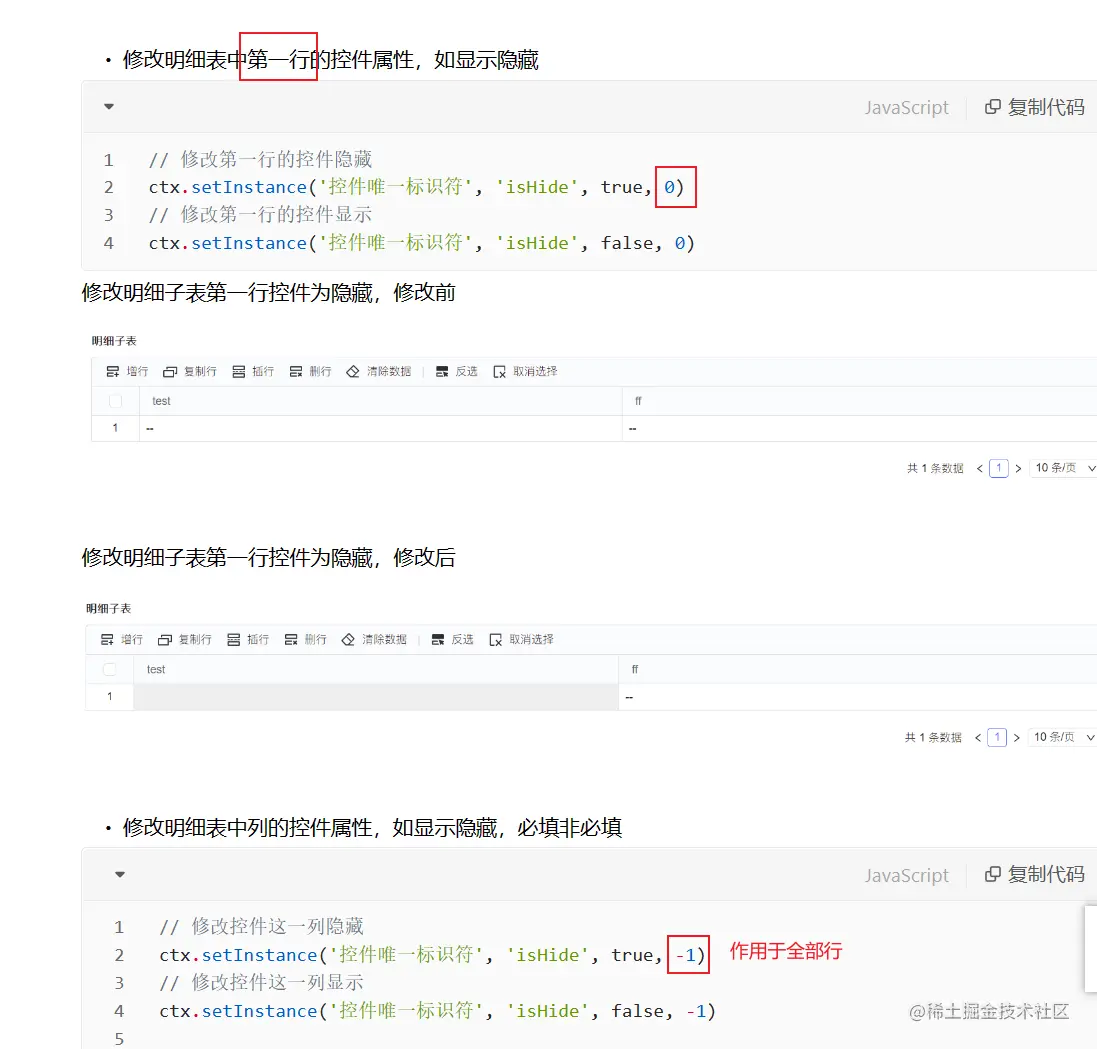The image size is (1097, 1049).
Task: Collapse the code block about hiding the first row
Action: point(108,107)
